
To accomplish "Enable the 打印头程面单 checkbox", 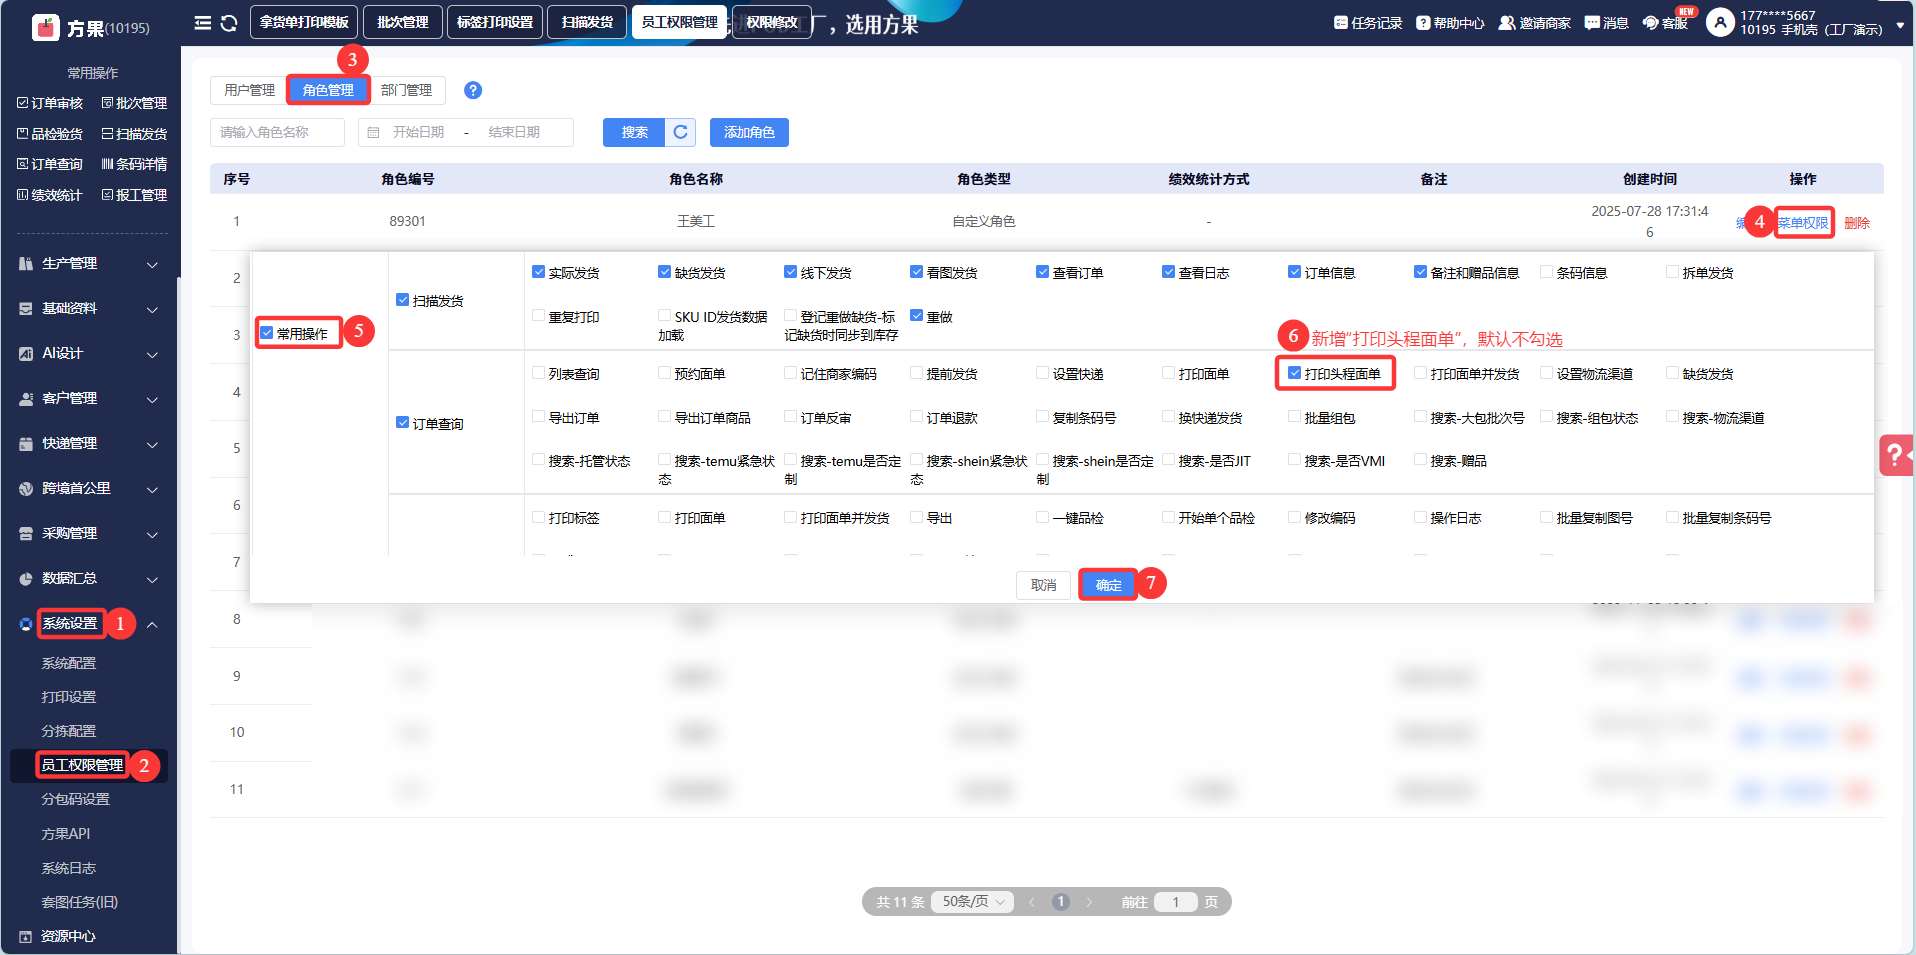I will (x=1295, y=373).
